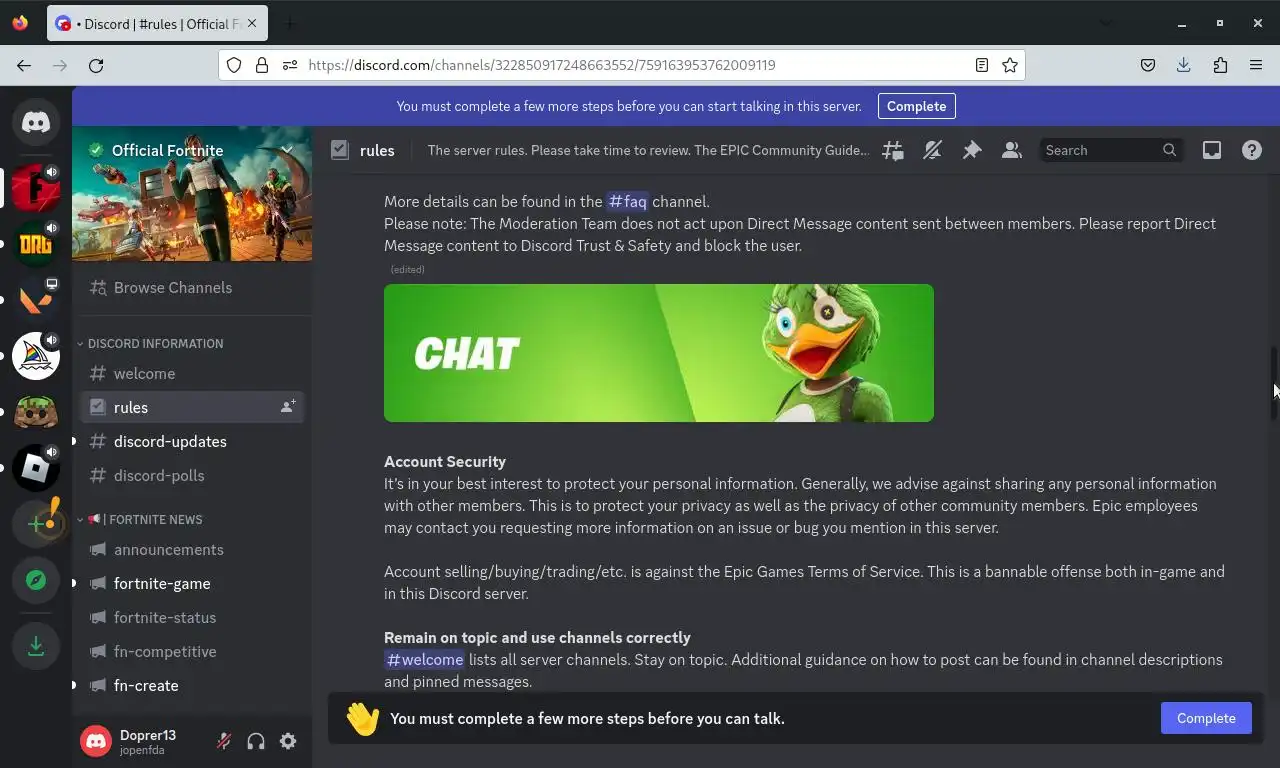This screenshot has height=768, width=1280.
Task: Open Firefox extensions puzzle icon
Action: (x=1220, y=65)
